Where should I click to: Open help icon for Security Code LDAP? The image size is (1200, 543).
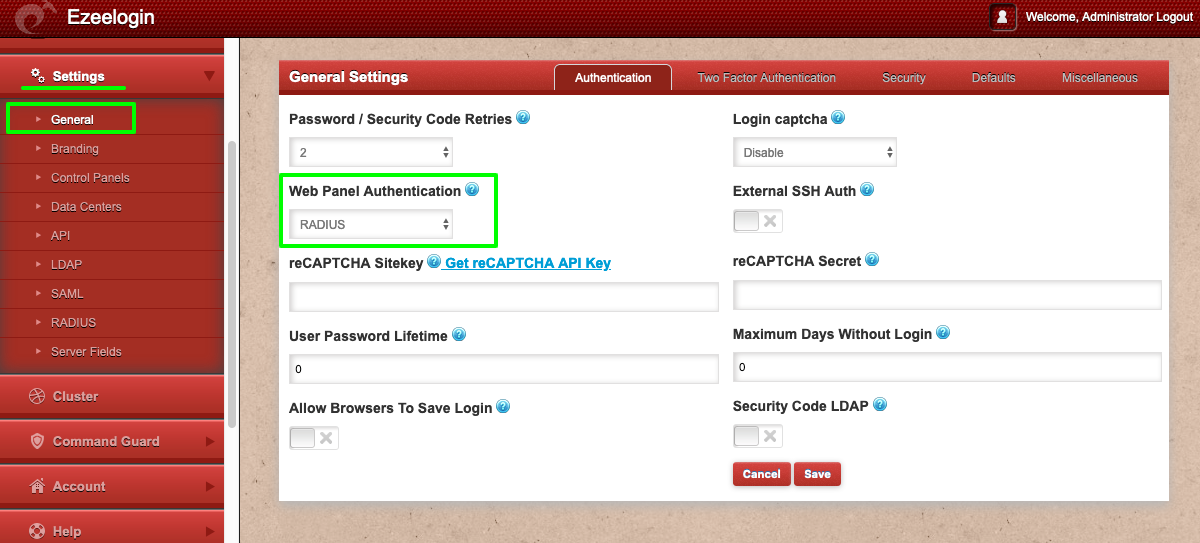point(879,405)
